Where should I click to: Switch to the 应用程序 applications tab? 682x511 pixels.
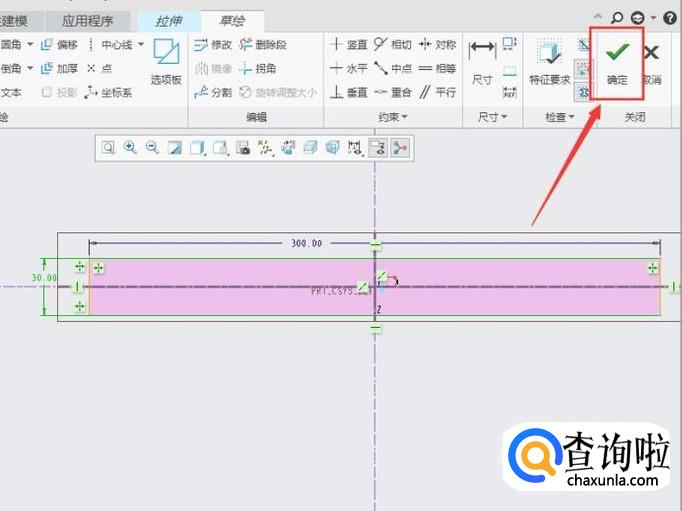click(87, 21)
